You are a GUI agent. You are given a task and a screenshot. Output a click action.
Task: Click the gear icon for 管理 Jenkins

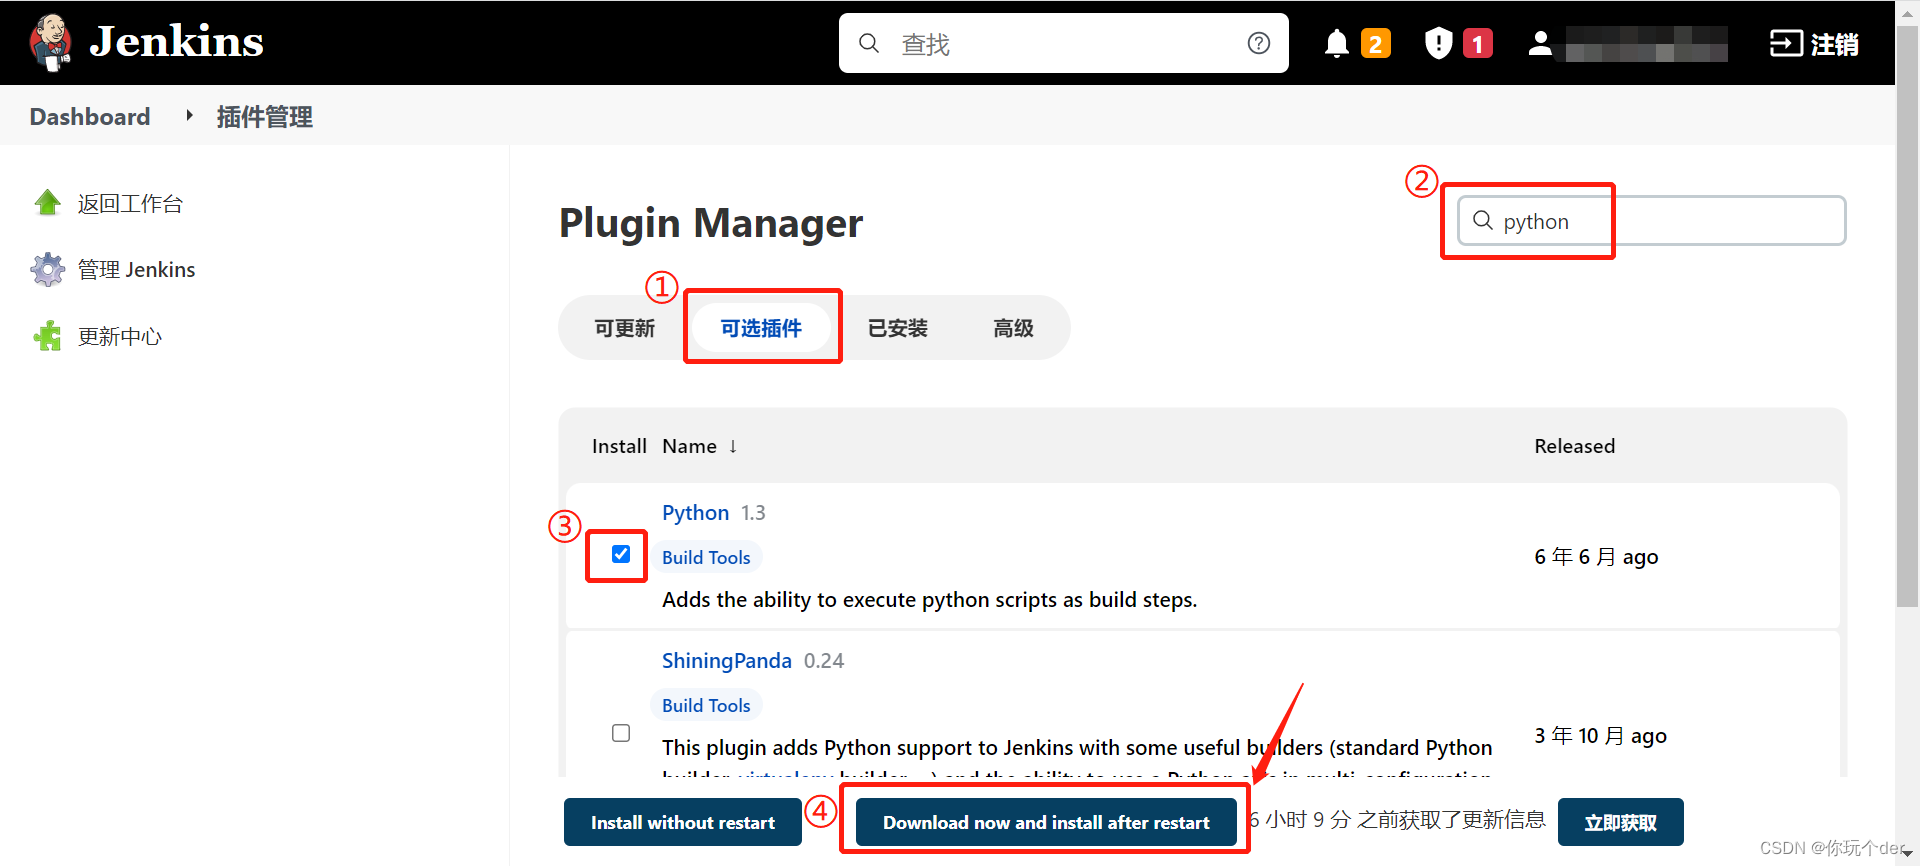tap(47, 269)
